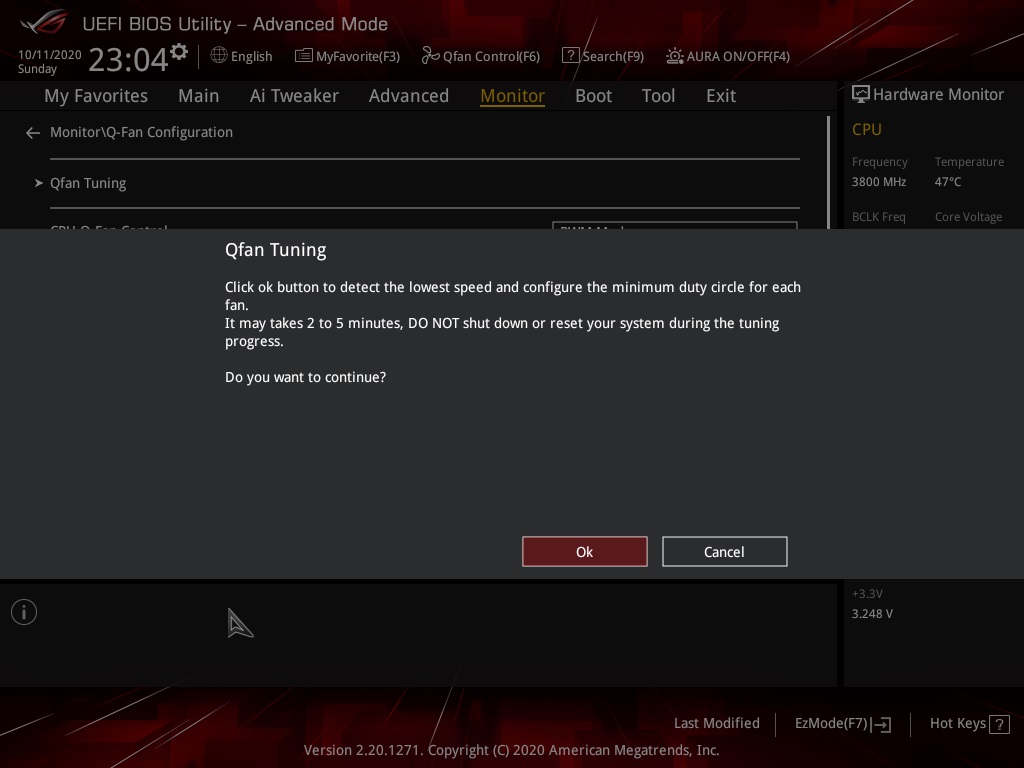Click the 3.248 V voltage value
Screen dimensions: 1024x768
click(872, 614)
